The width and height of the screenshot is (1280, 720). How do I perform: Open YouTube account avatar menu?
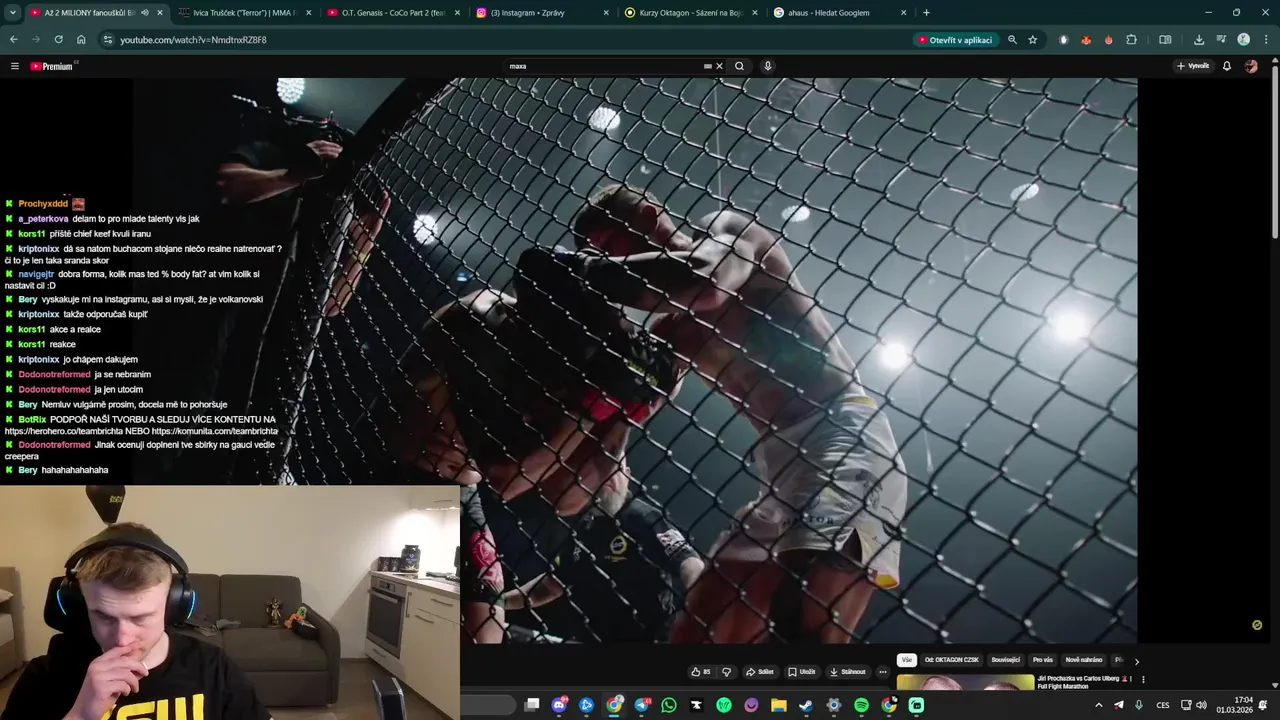click(1251, 66)
